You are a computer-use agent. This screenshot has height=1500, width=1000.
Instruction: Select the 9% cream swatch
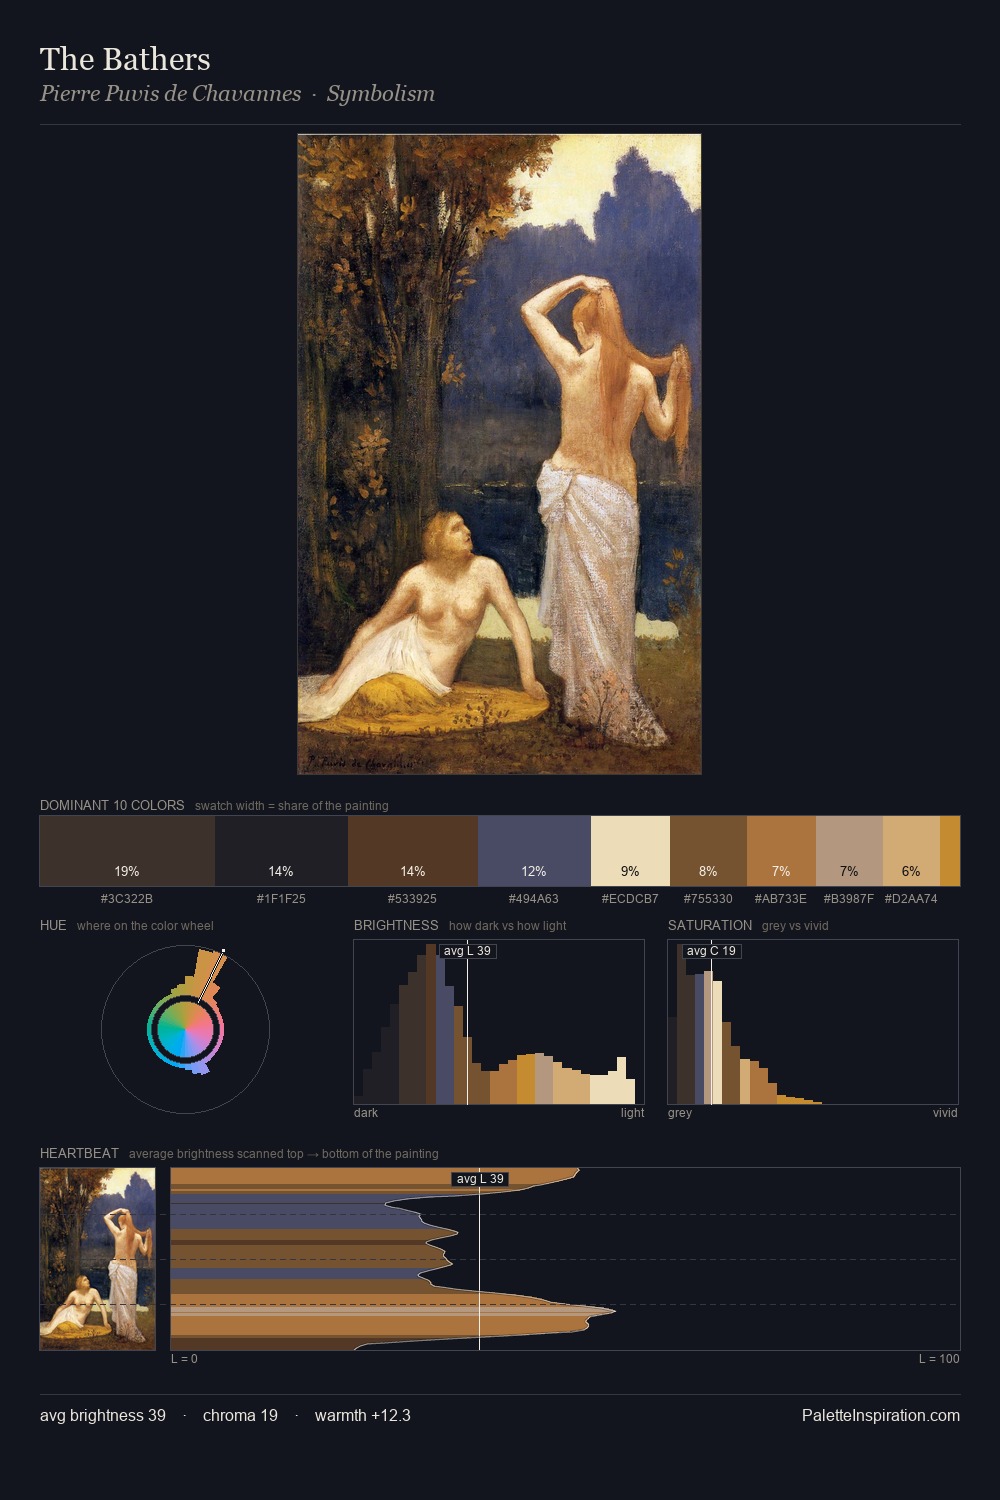tap(630, 851)
